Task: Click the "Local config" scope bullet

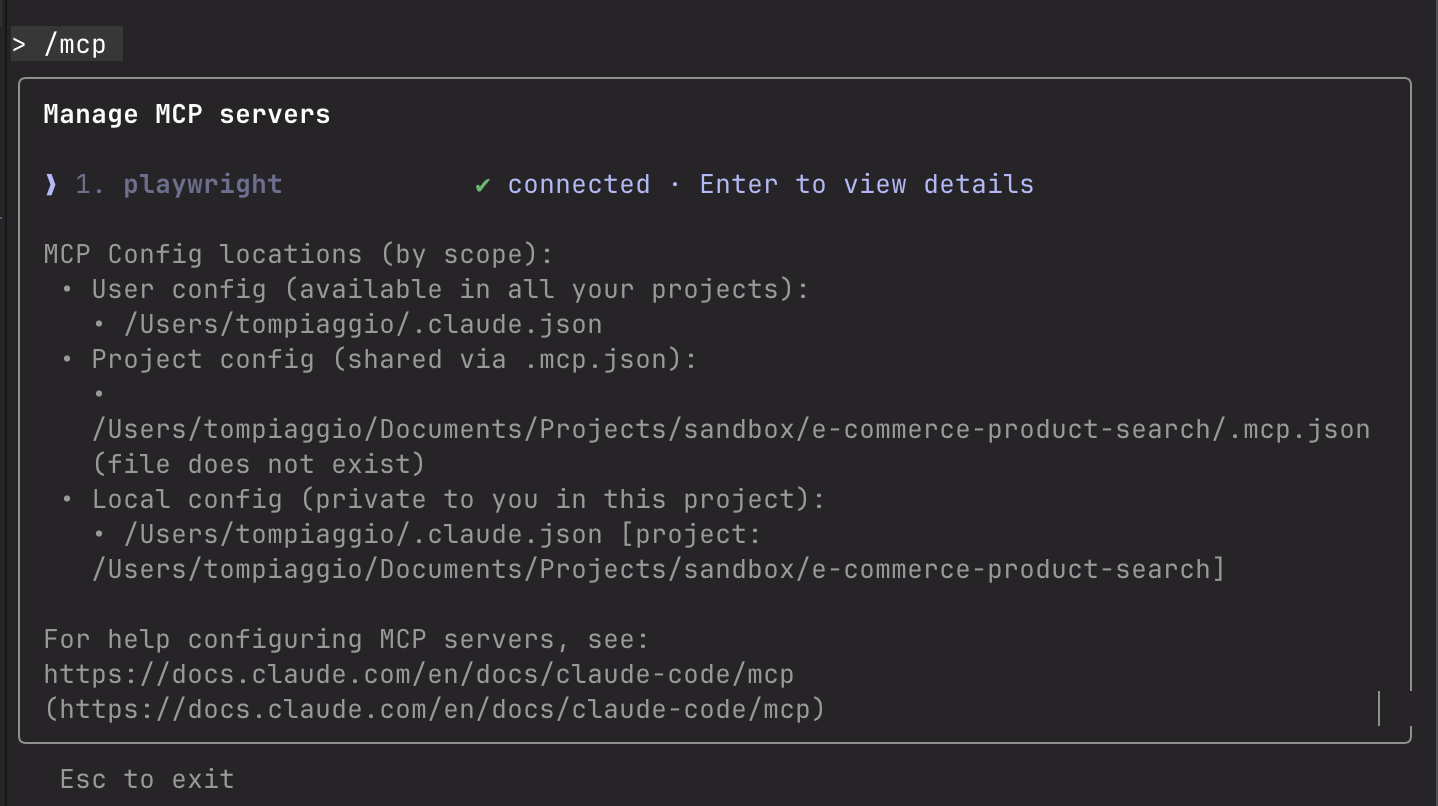Action: [x=458, y=500]
